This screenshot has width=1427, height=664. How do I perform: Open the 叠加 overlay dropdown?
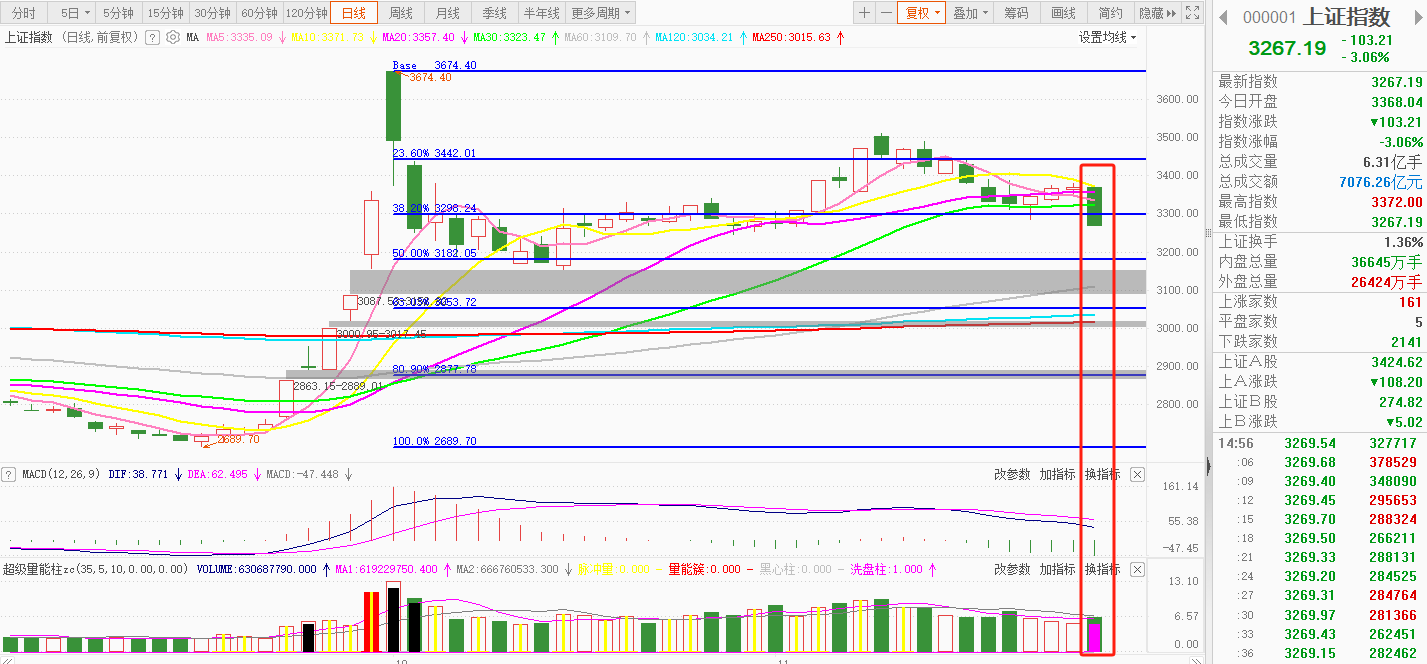pos(970,13)
